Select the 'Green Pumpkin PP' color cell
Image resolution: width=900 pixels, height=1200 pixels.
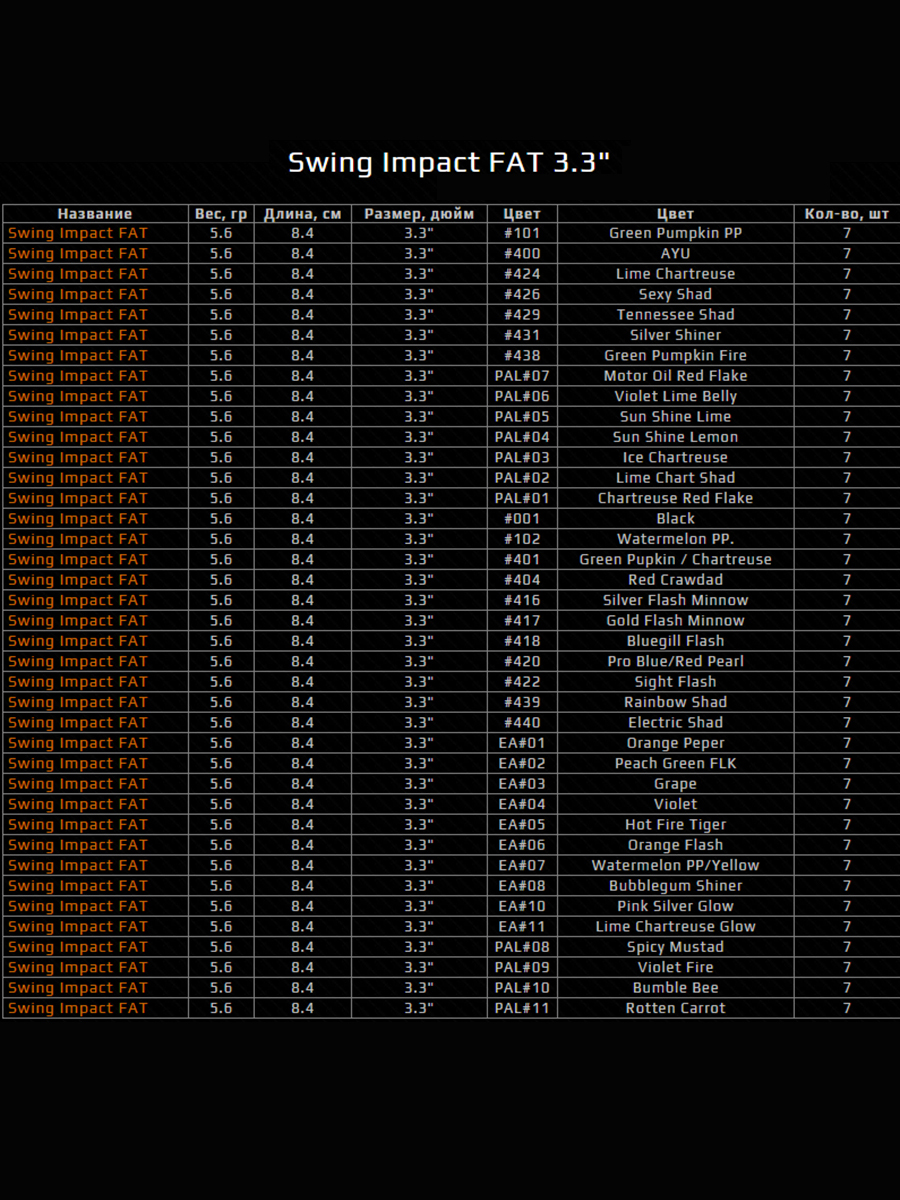point(676,233)
